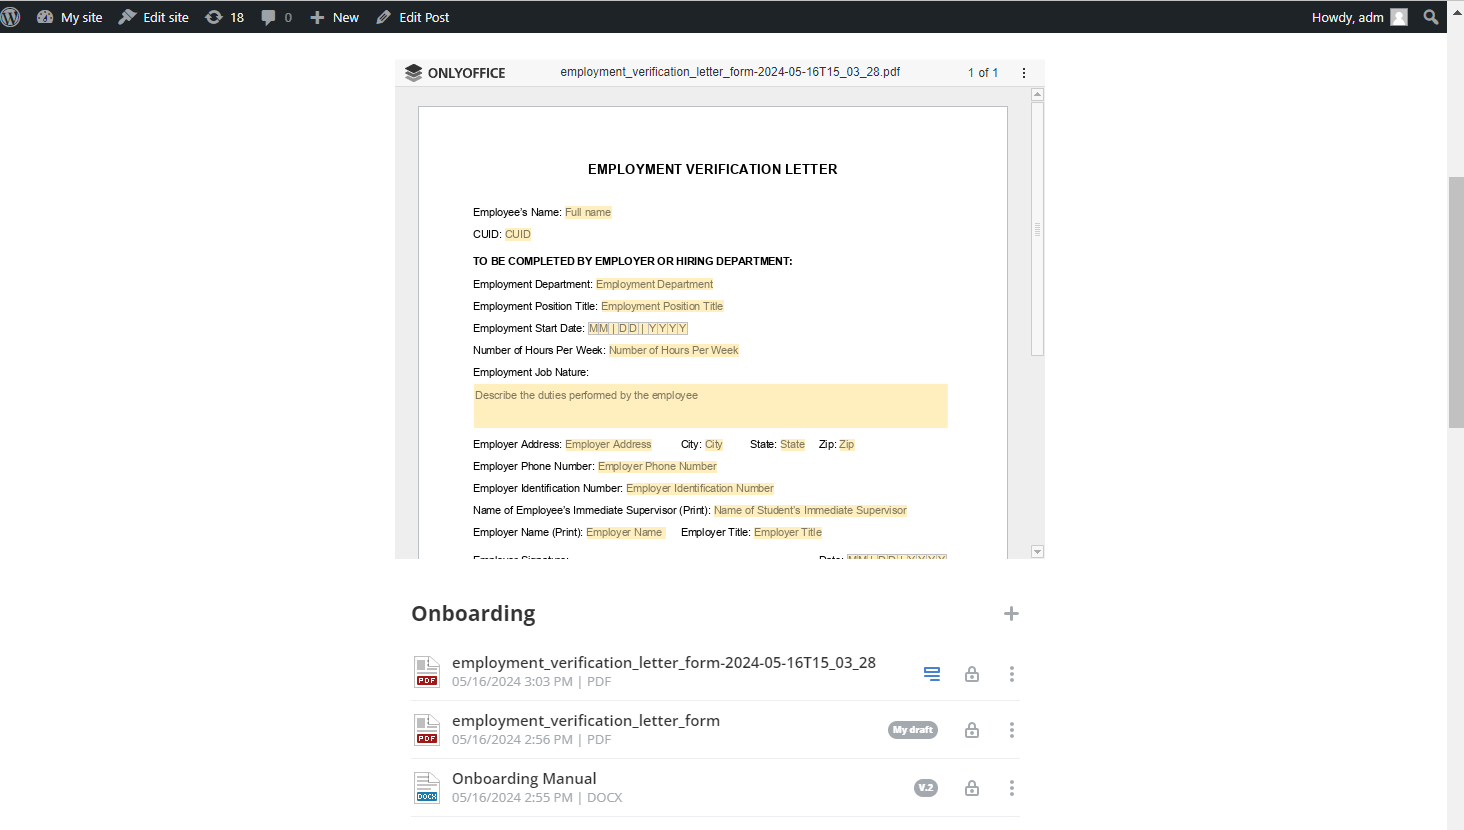Open the 18 pending updates icon
Viewport: 1464px width, 830px height.
225,17
